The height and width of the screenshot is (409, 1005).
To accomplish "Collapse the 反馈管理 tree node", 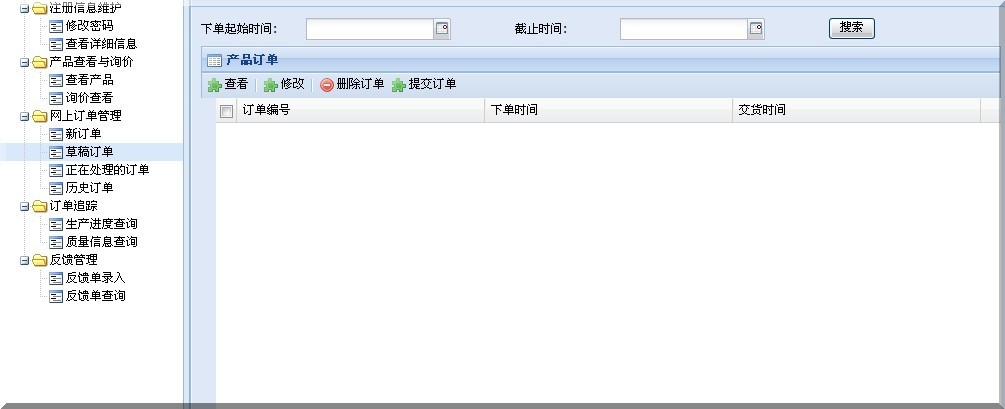I will tap(24, 260).
